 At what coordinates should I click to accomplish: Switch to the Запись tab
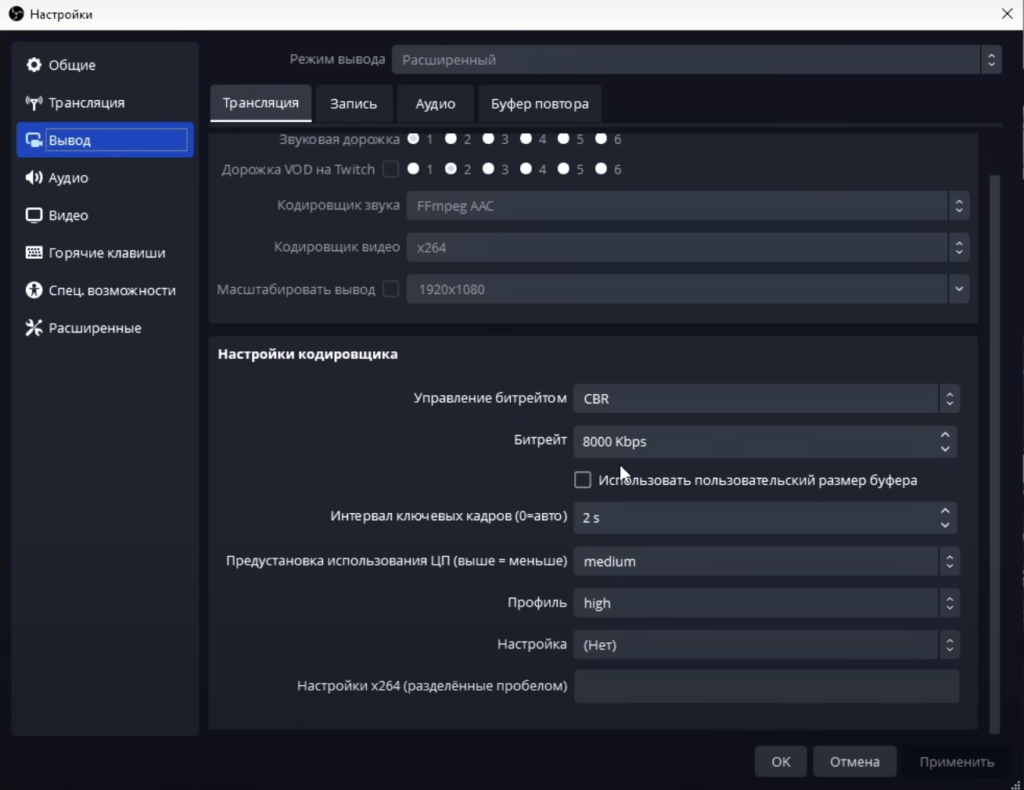(x=353, y=103)
